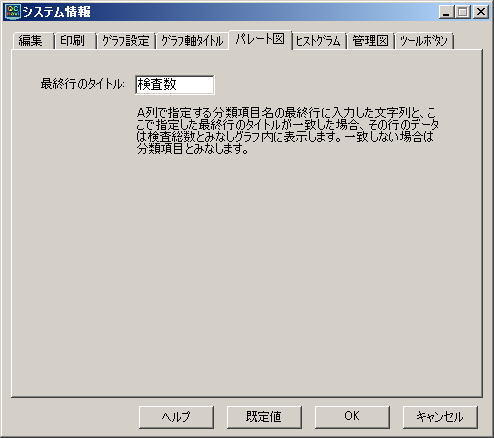
Task: Dismiss dialog with the キャンセル button
Action: (x=440, y=417)
